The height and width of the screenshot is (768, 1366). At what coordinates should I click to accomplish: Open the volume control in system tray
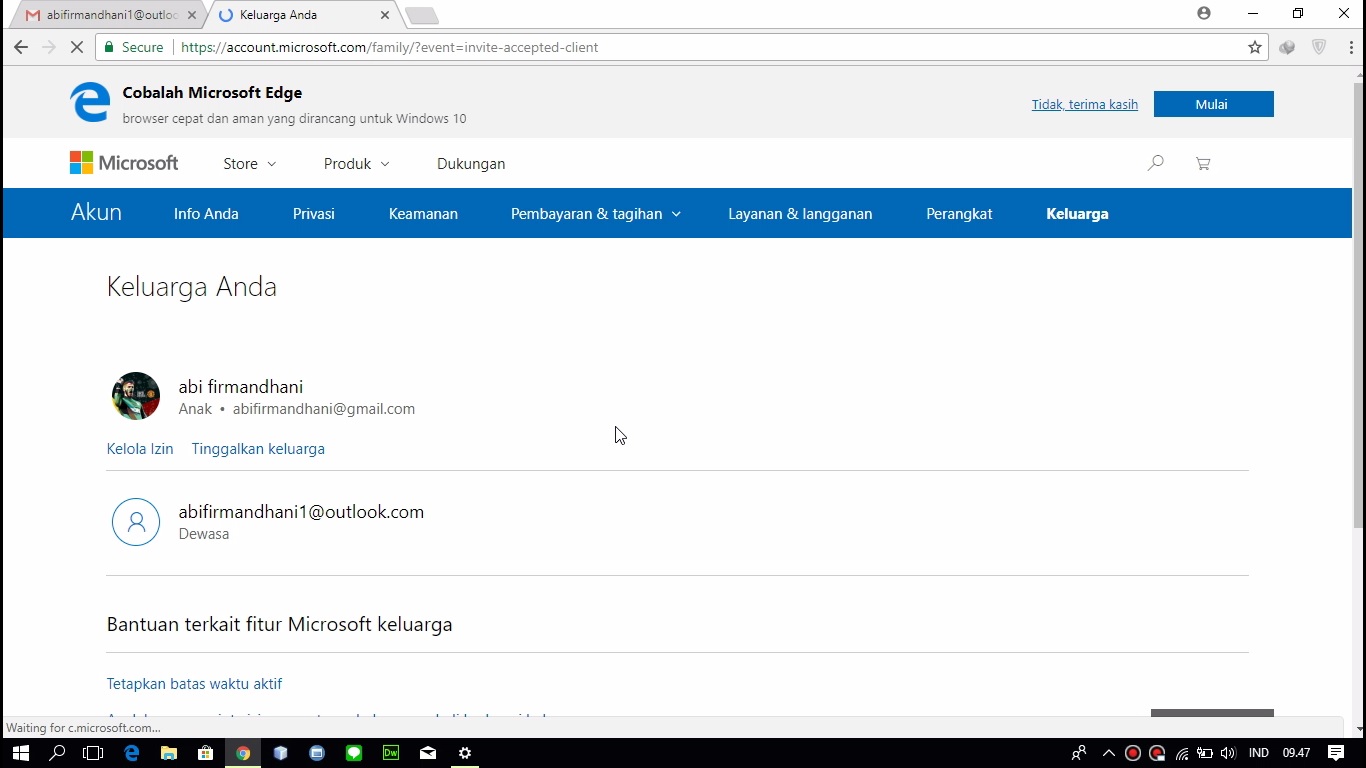coord(1228,753)
